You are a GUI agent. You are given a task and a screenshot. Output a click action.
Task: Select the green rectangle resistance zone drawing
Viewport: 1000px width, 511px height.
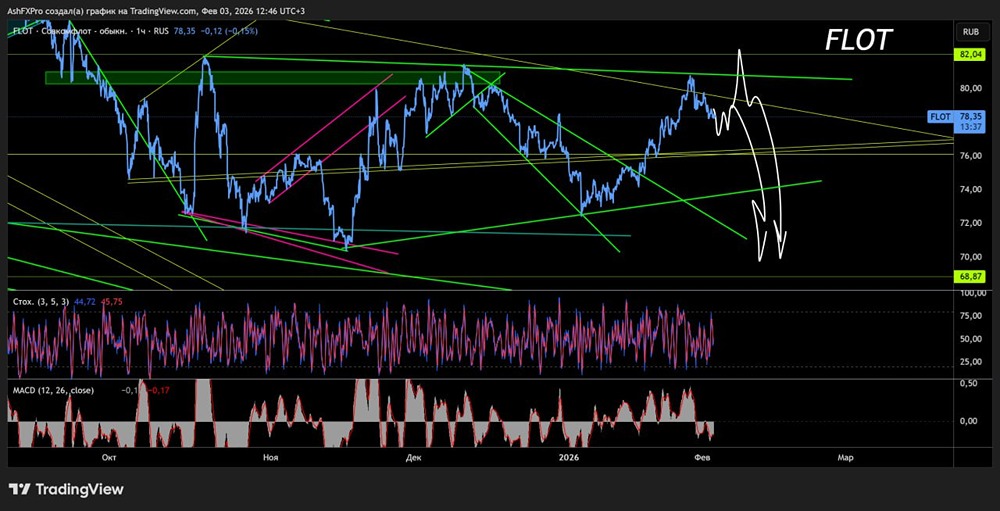coord(273,78)
